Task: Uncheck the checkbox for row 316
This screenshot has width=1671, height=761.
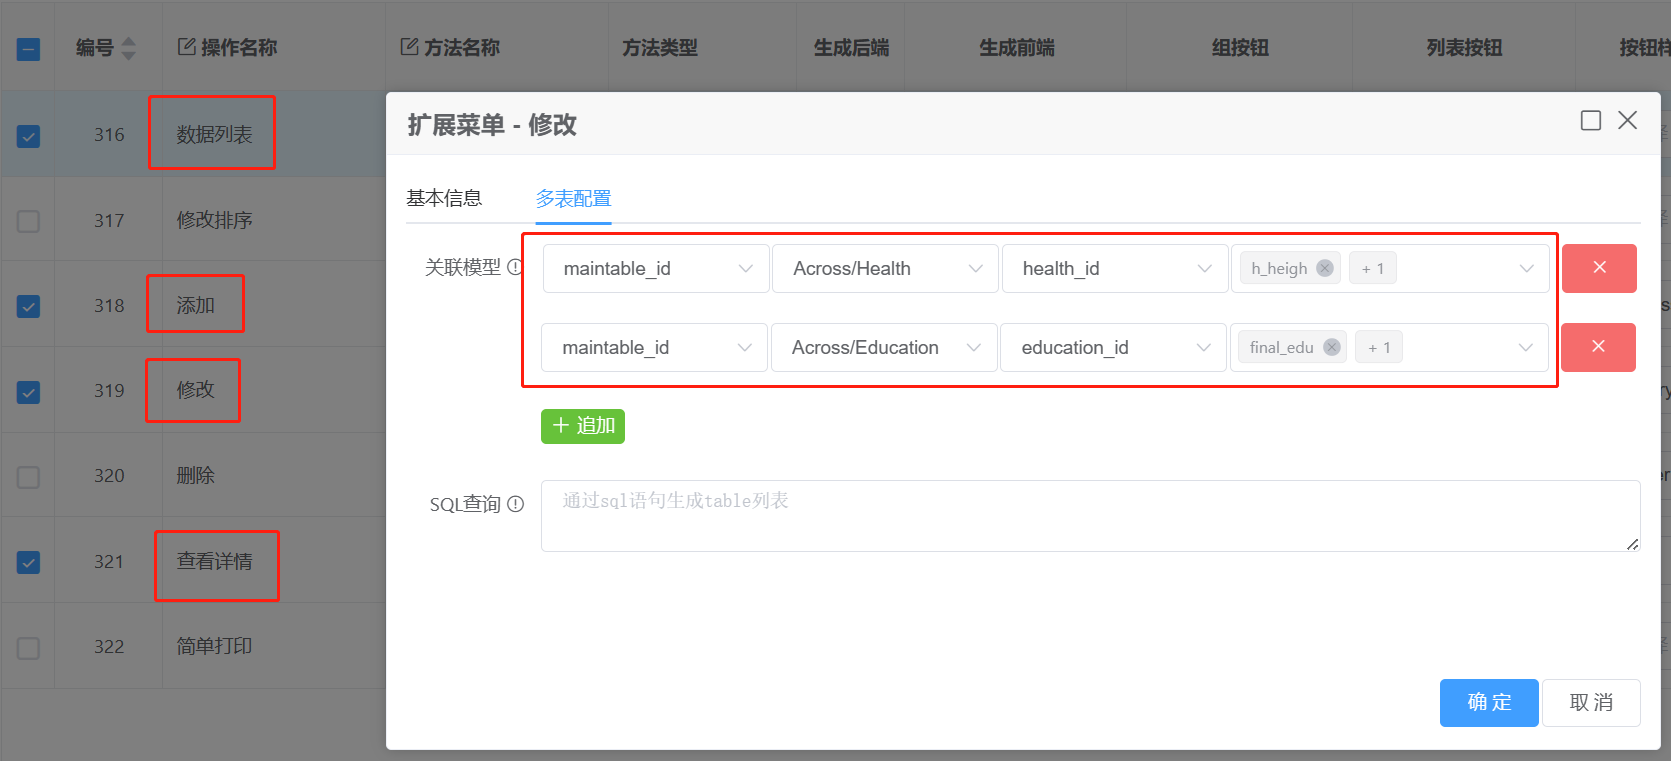Action: (29, 136)
